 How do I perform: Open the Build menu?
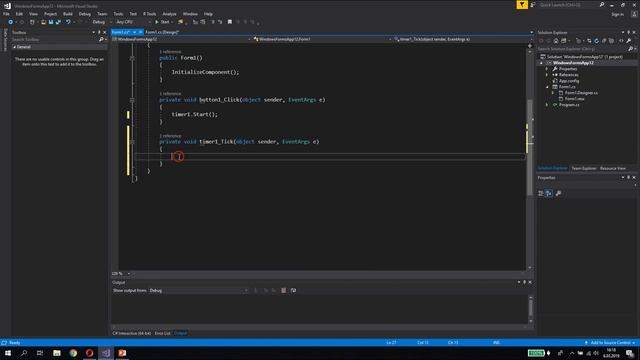pyautogui.click(x=68, y=14)
